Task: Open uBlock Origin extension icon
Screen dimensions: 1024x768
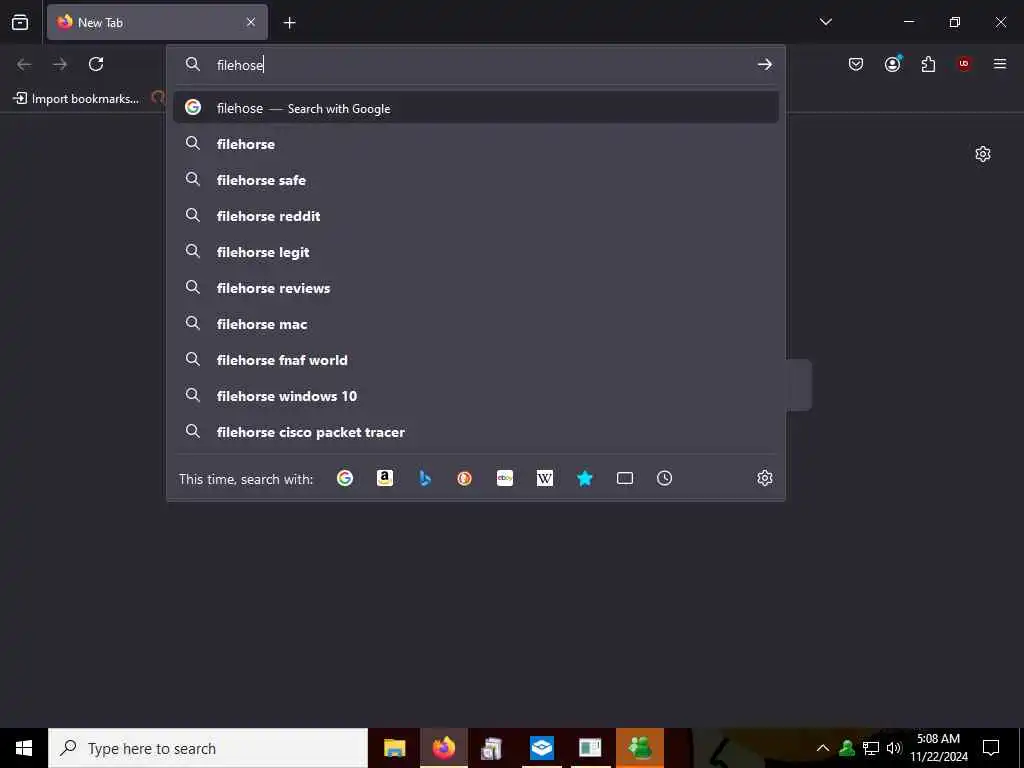Action: (964, 63)
